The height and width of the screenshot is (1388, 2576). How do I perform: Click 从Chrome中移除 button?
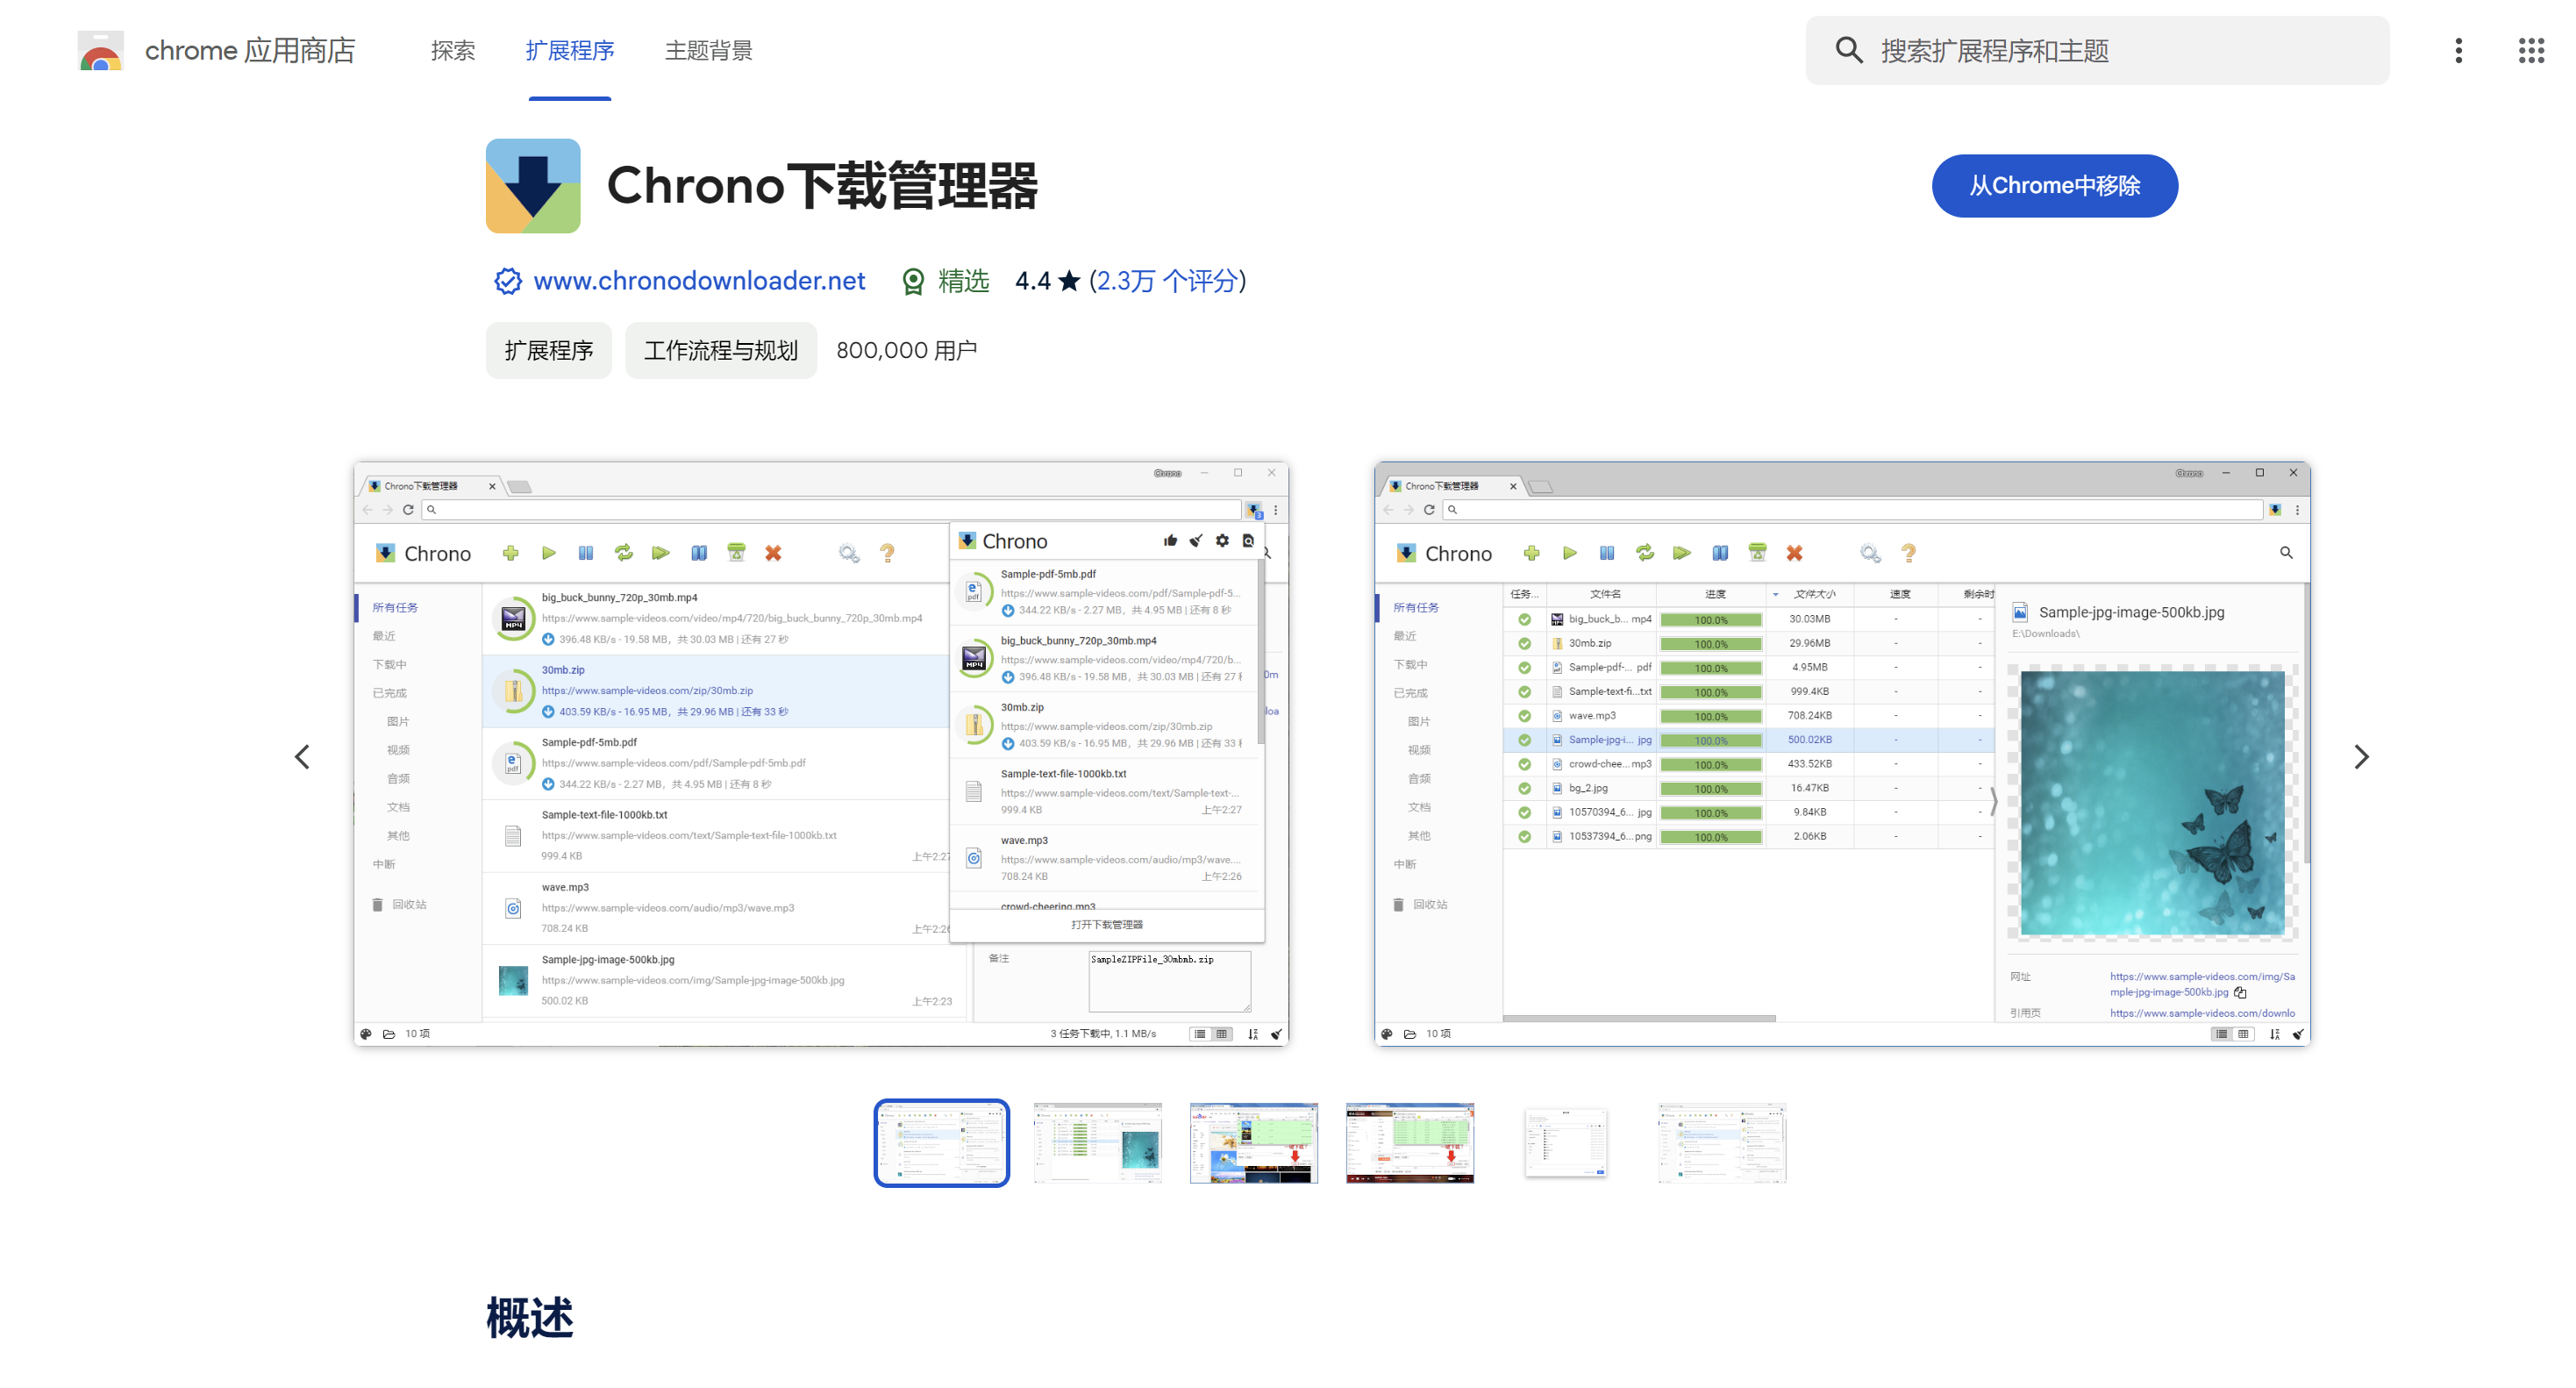(x=2054, y=186)
